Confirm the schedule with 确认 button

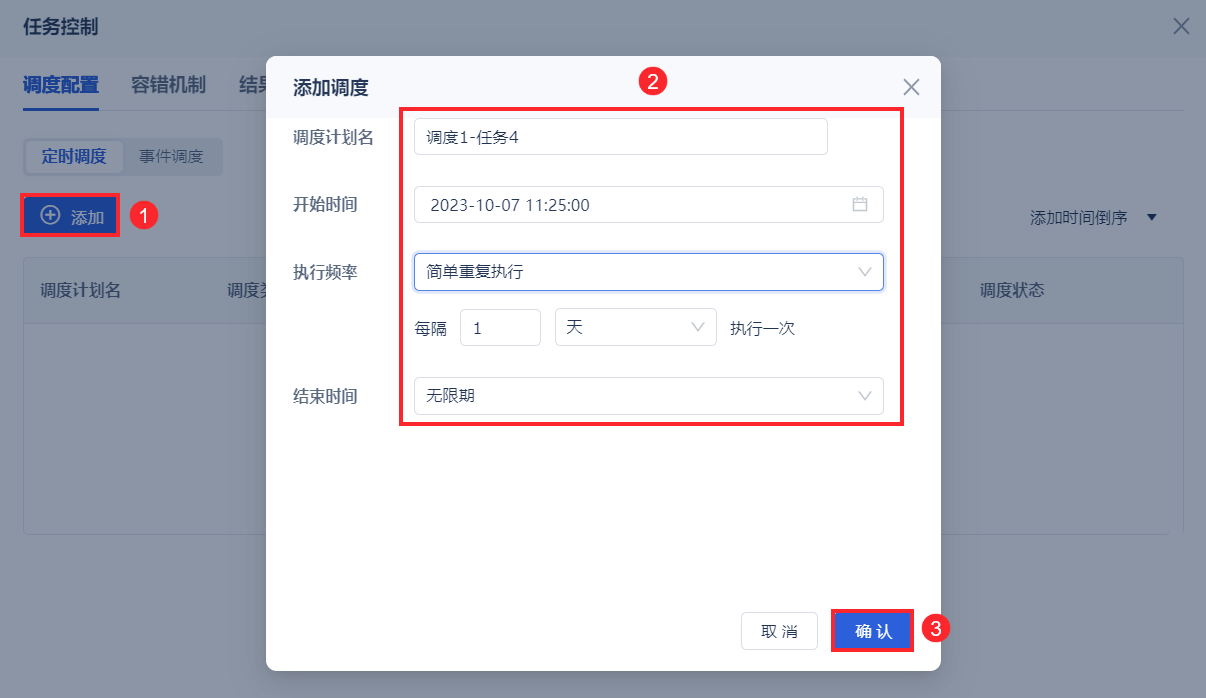pyautogui.click(x=873, y=631)
